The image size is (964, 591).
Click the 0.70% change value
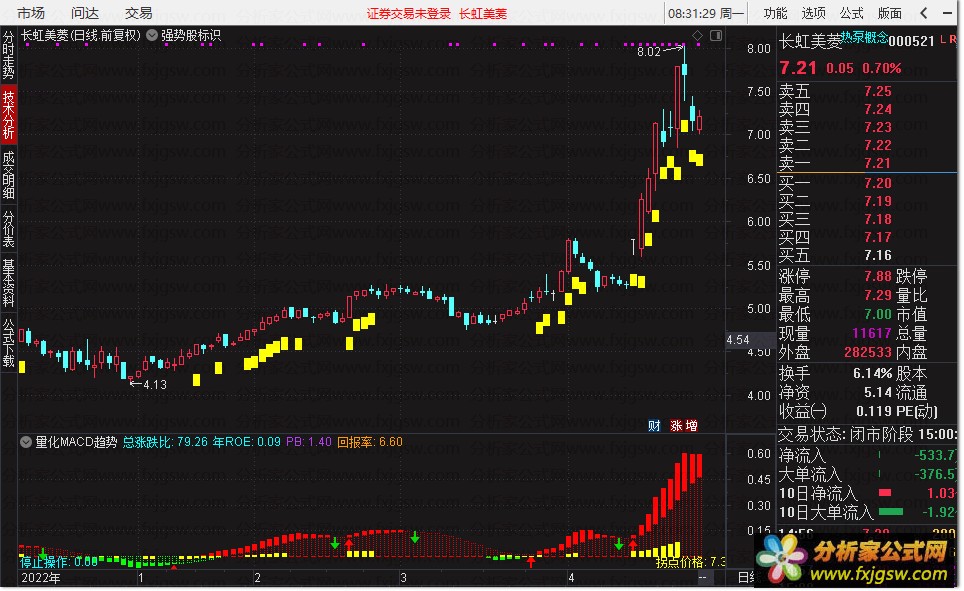coord(882,68)
